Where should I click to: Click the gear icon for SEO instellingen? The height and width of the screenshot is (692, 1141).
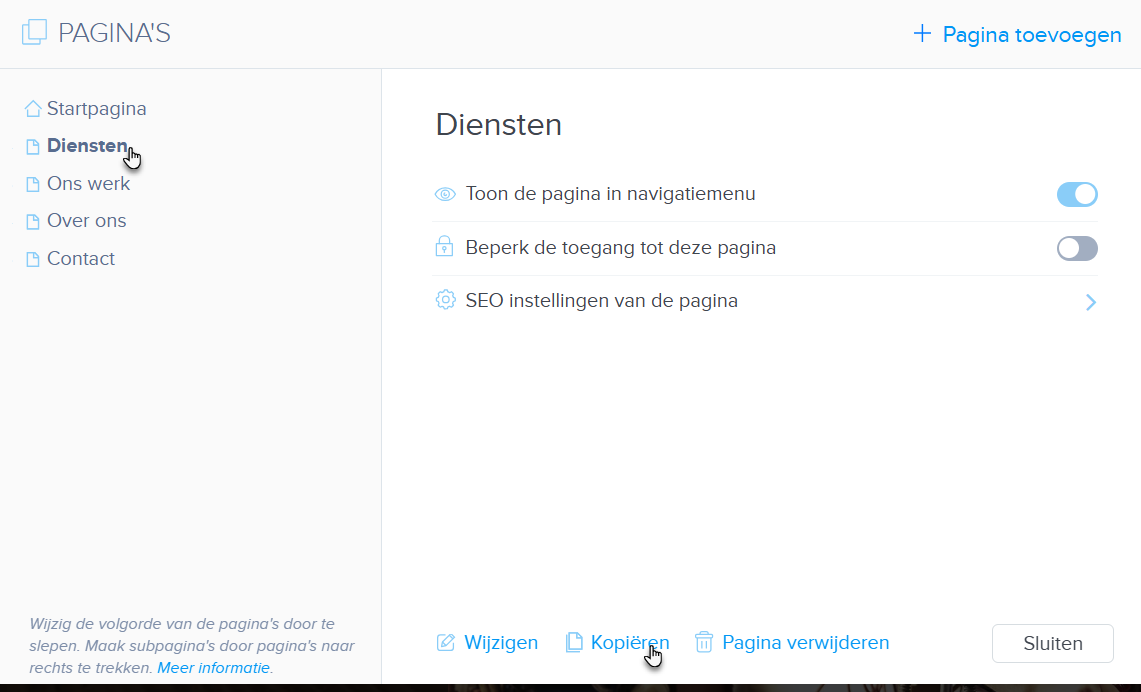click(x=445, y=300)
